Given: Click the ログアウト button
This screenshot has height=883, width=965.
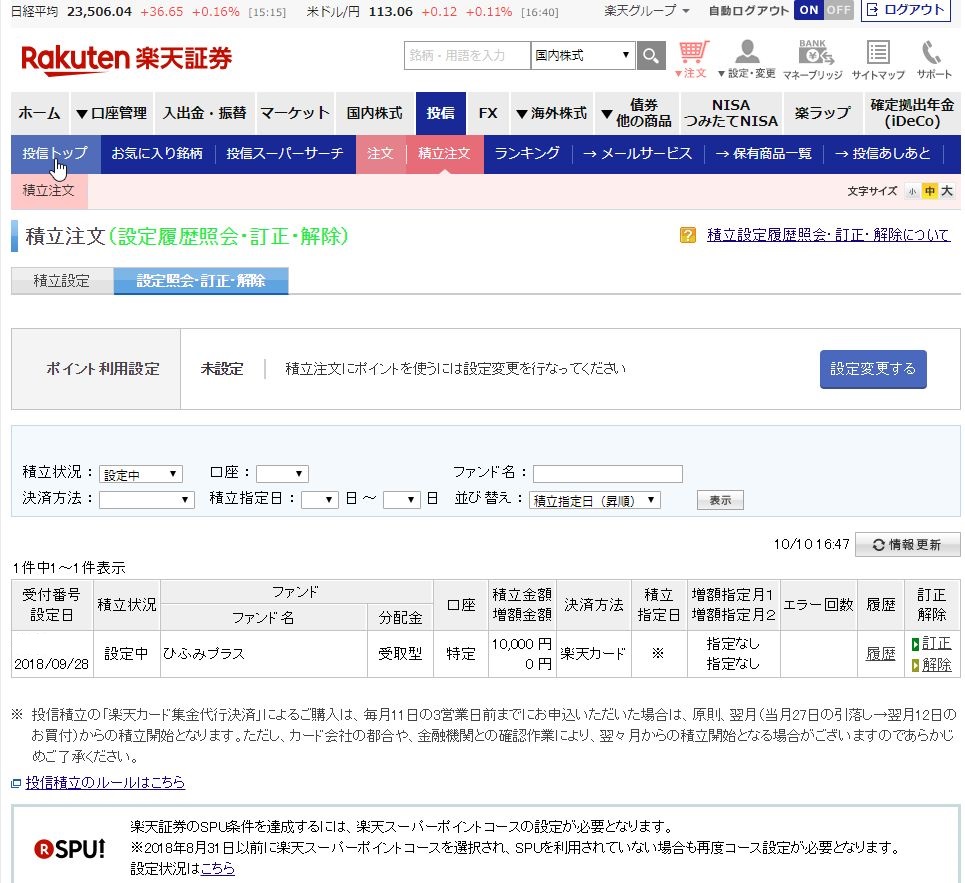Looking at the screenshot, I should pyautogui.click(x=906, y=10).
